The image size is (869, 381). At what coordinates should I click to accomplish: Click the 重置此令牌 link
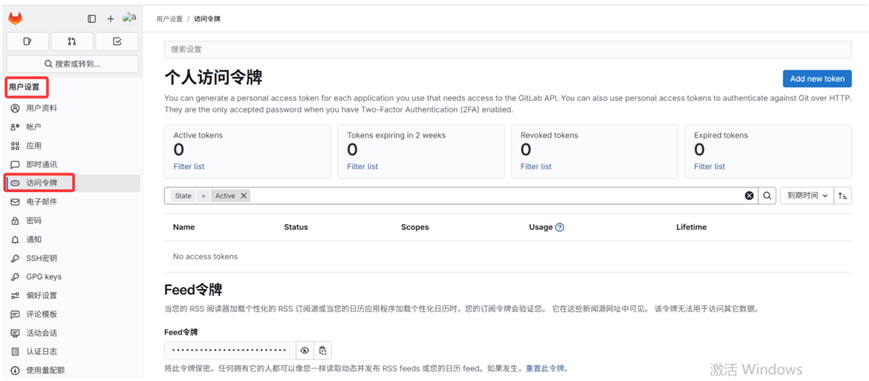click(x=546, y=369)
